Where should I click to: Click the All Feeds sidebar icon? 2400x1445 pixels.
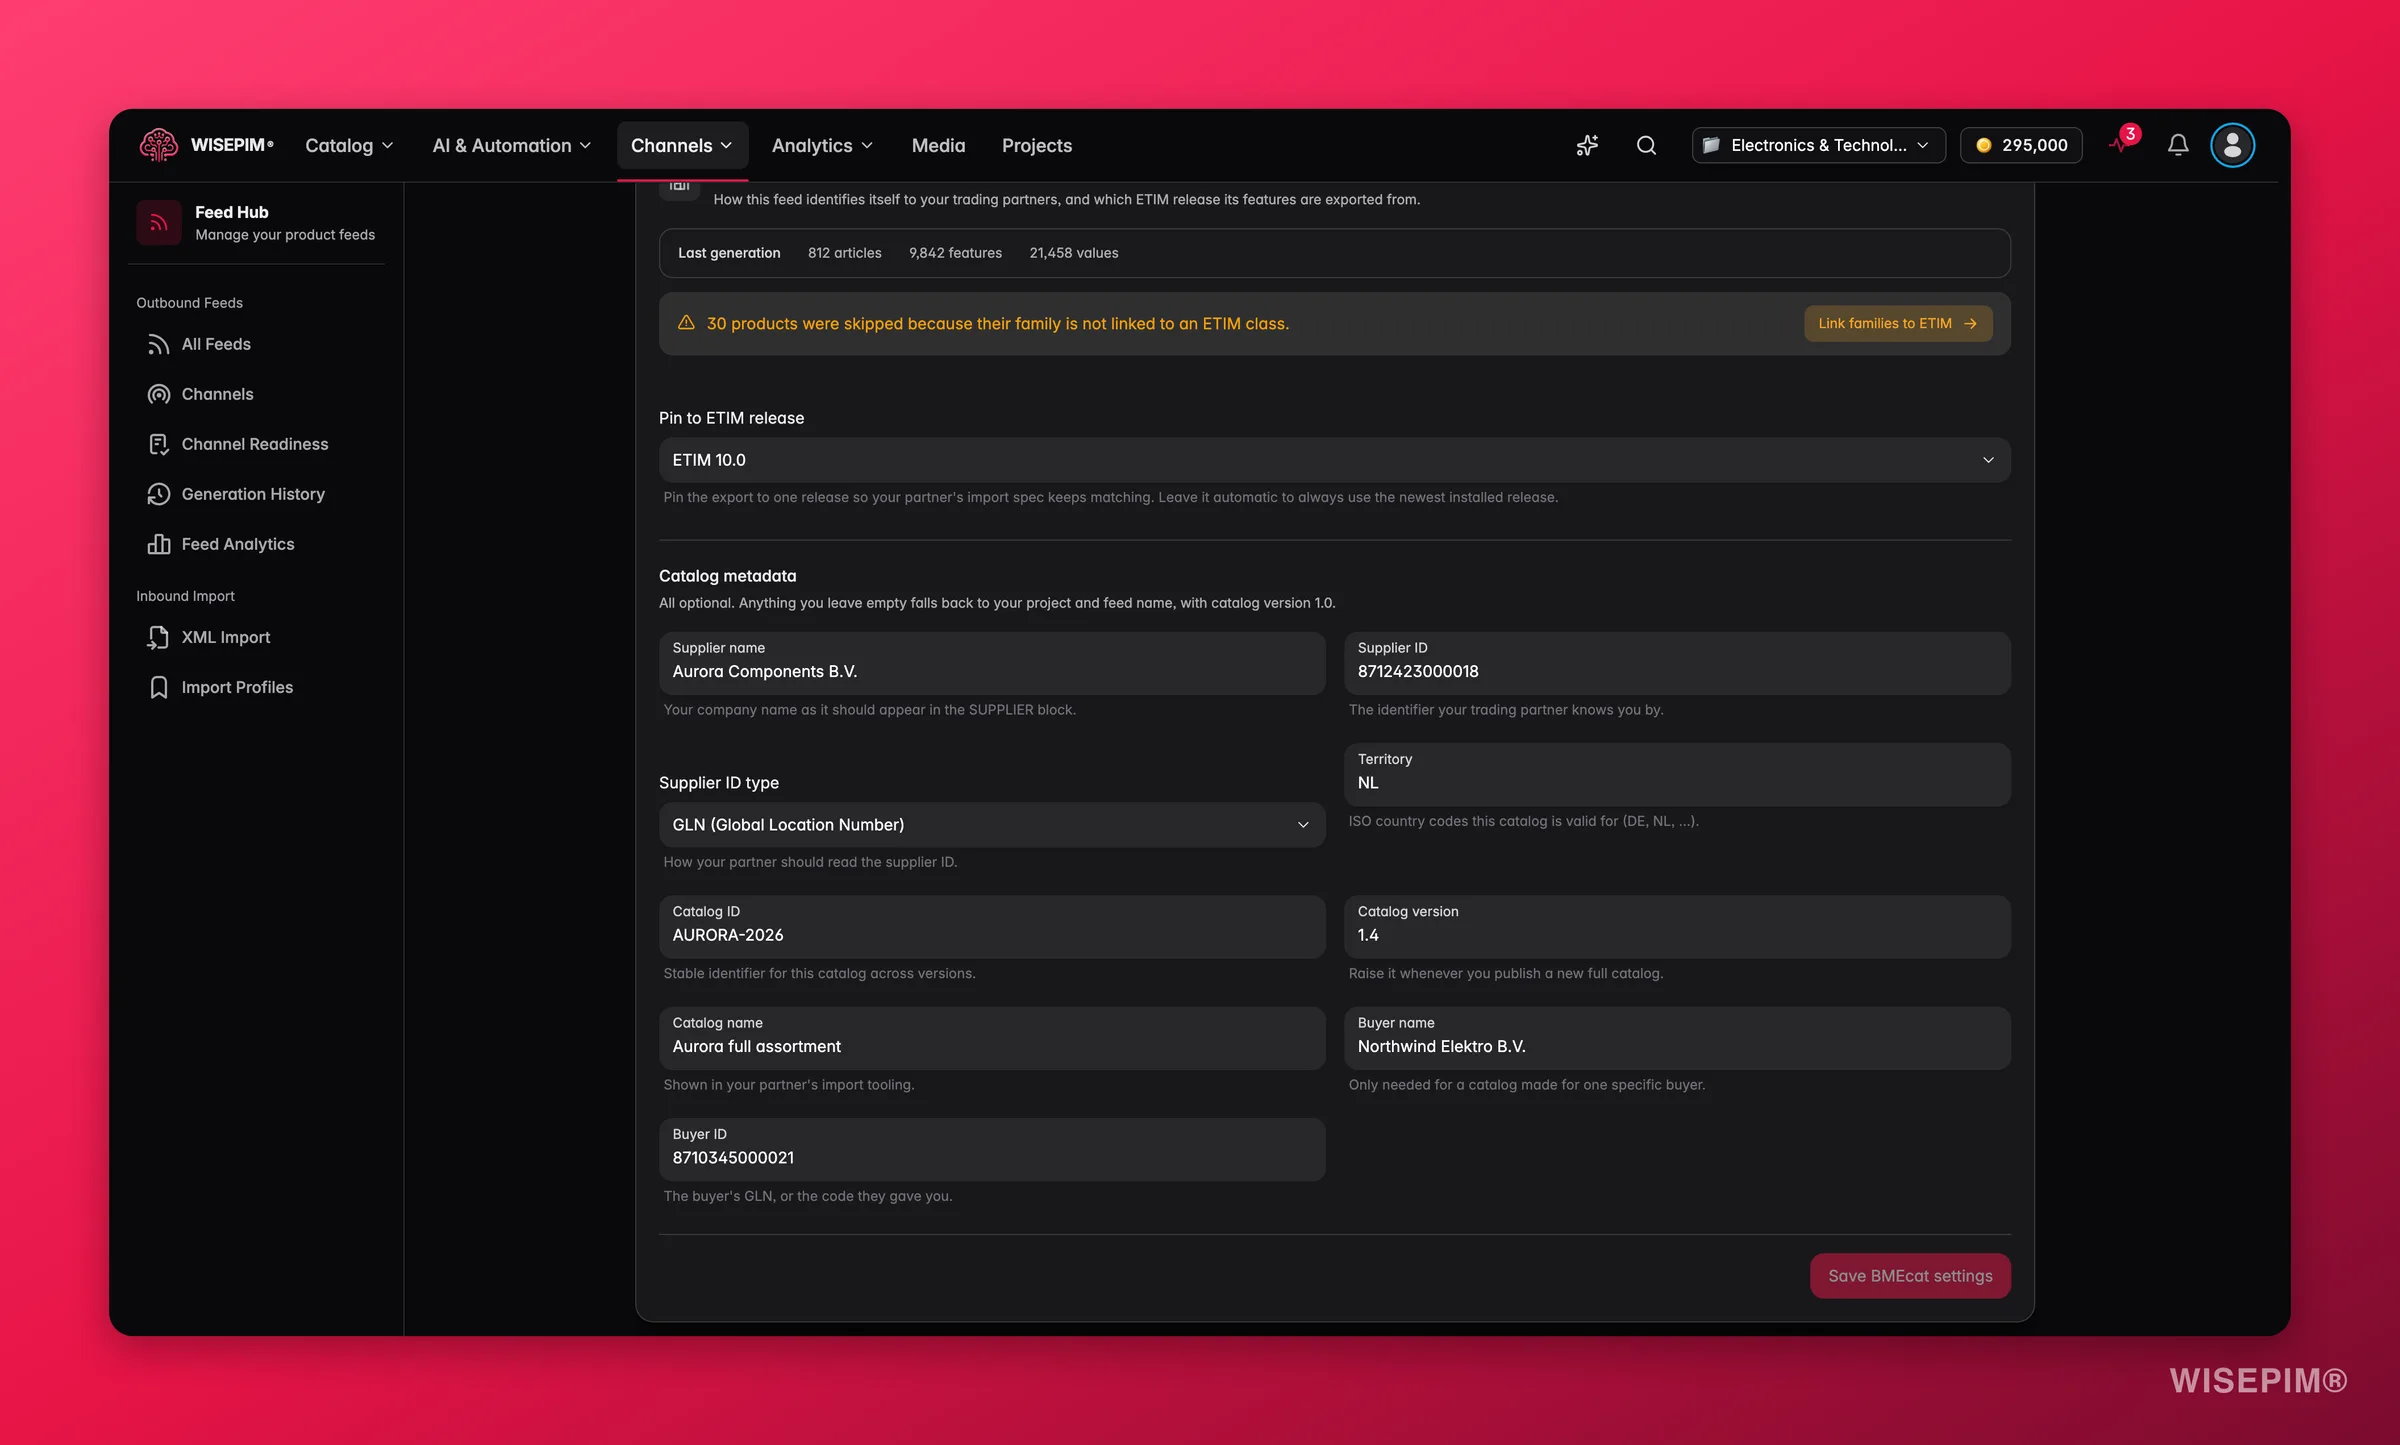point(158,344)
